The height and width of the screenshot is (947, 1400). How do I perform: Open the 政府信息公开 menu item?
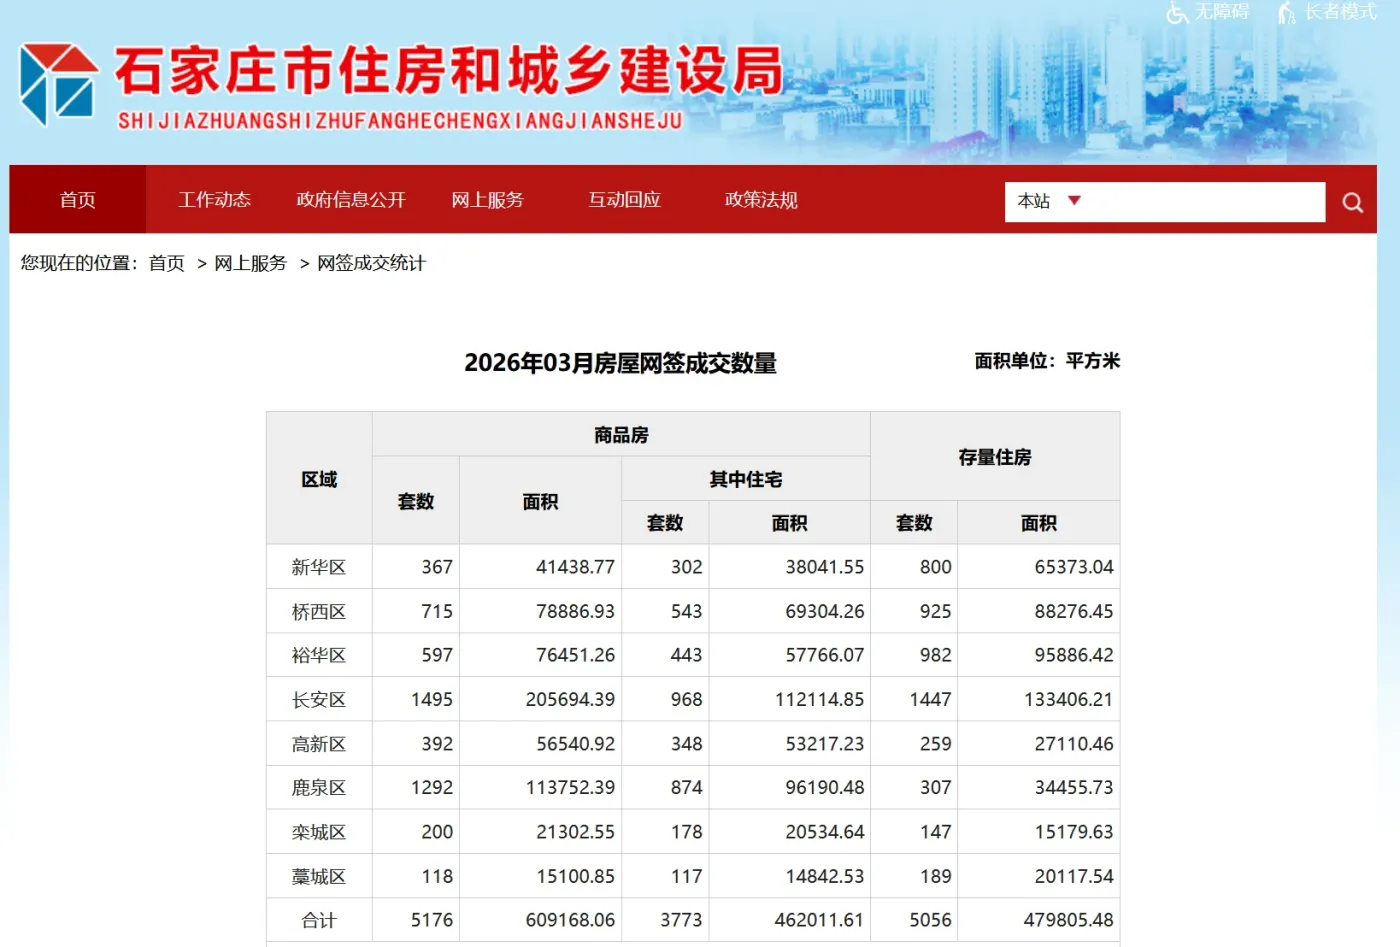coord(351,200)
